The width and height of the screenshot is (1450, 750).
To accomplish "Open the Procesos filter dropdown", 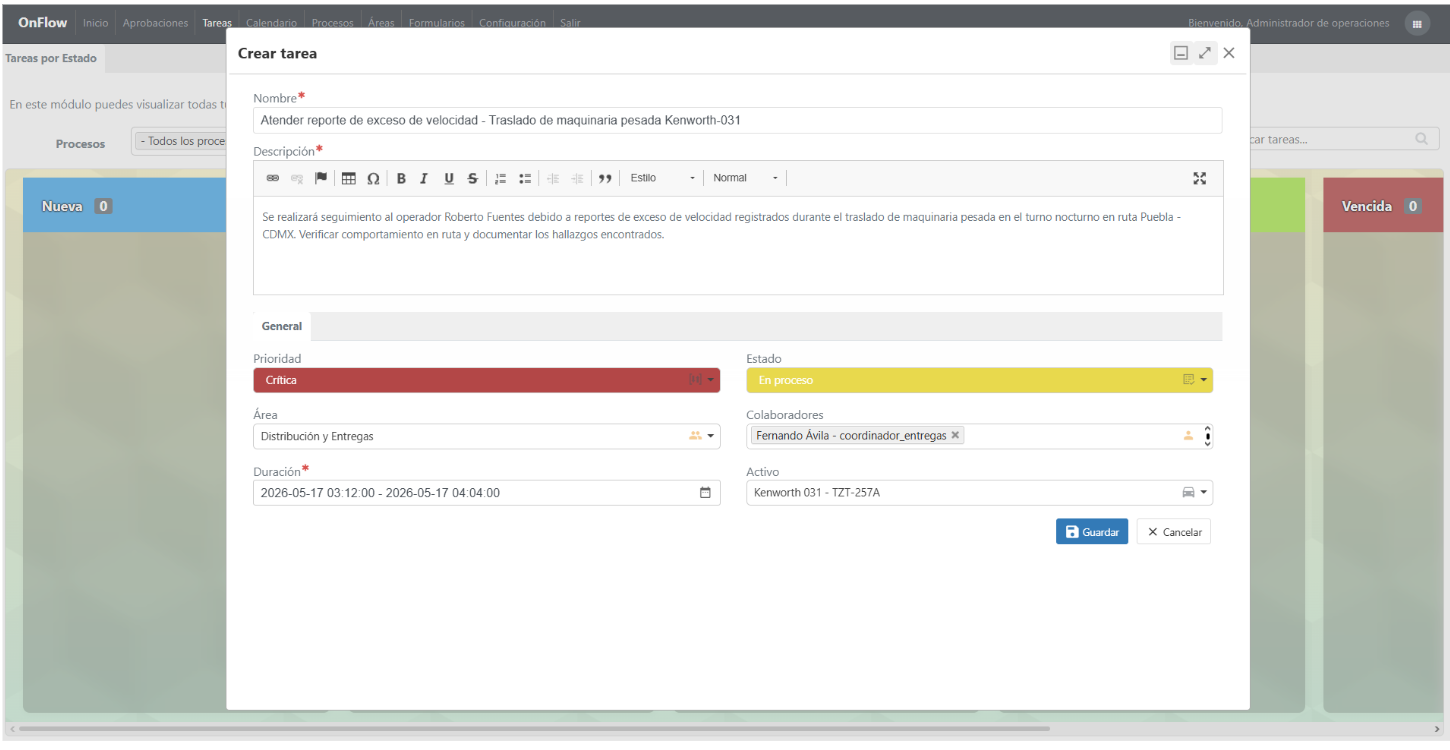I will tap(180, 141).
